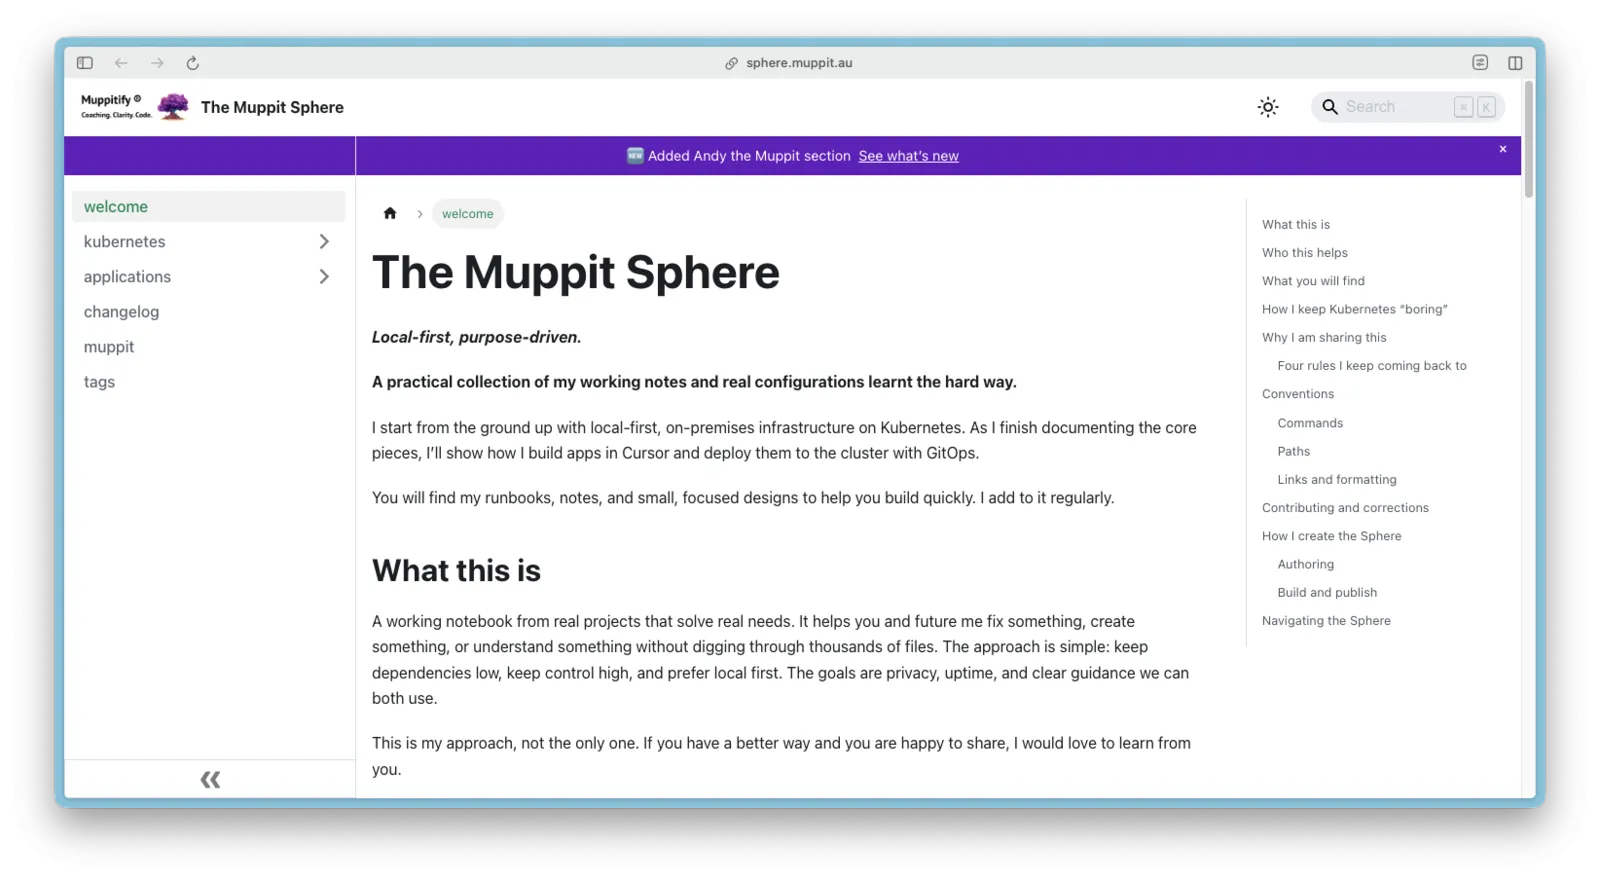Select the tags sidebar item
The height and width of the screenshot is (880, 1600).
pos(99,382)
